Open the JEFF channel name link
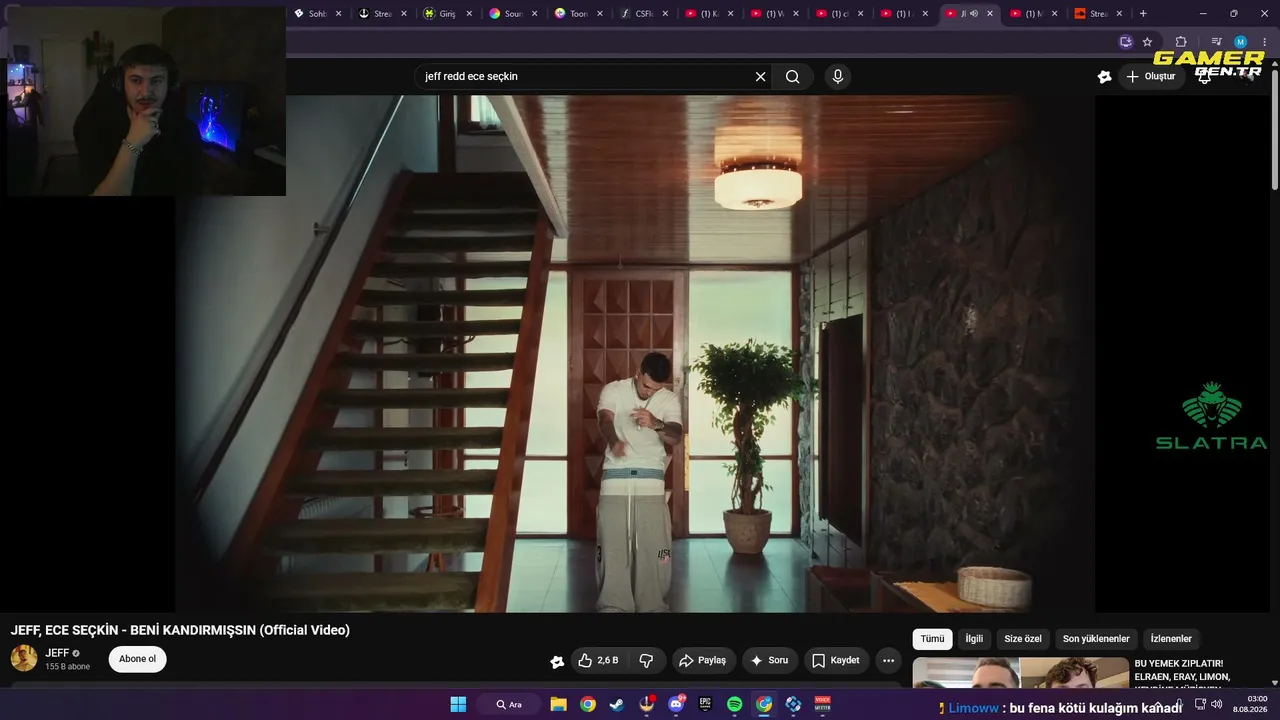The height and width of the screenshot is (720, 1280). [x=57, y=653]
